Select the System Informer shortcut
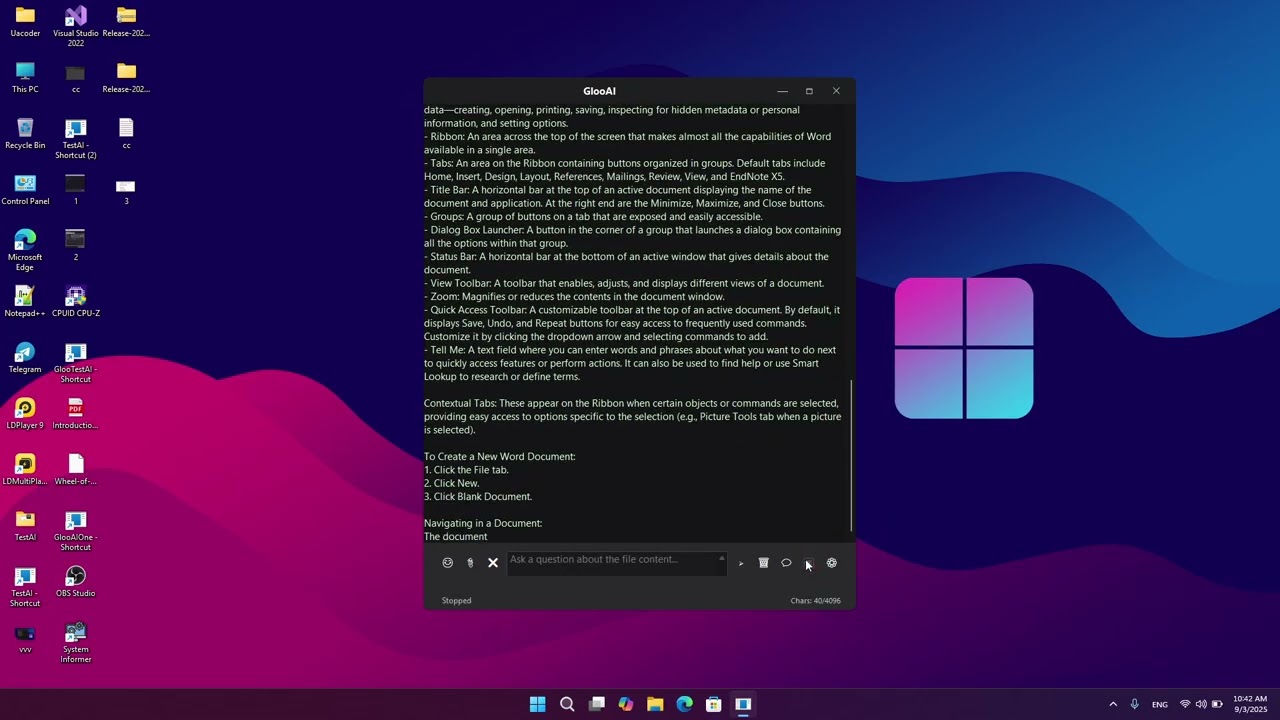Screen dimensions: 1280x720 coord(76,643)
